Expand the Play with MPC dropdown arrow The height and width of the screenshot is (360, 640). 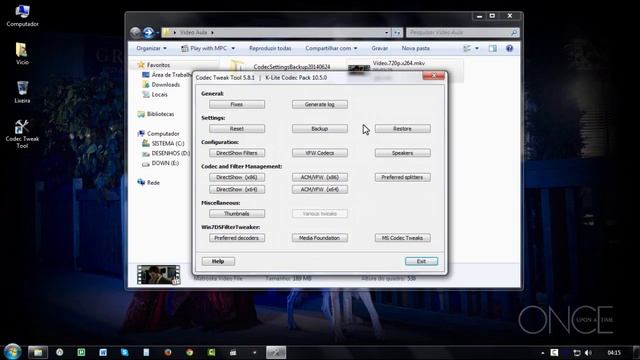(x=233, y=48)
